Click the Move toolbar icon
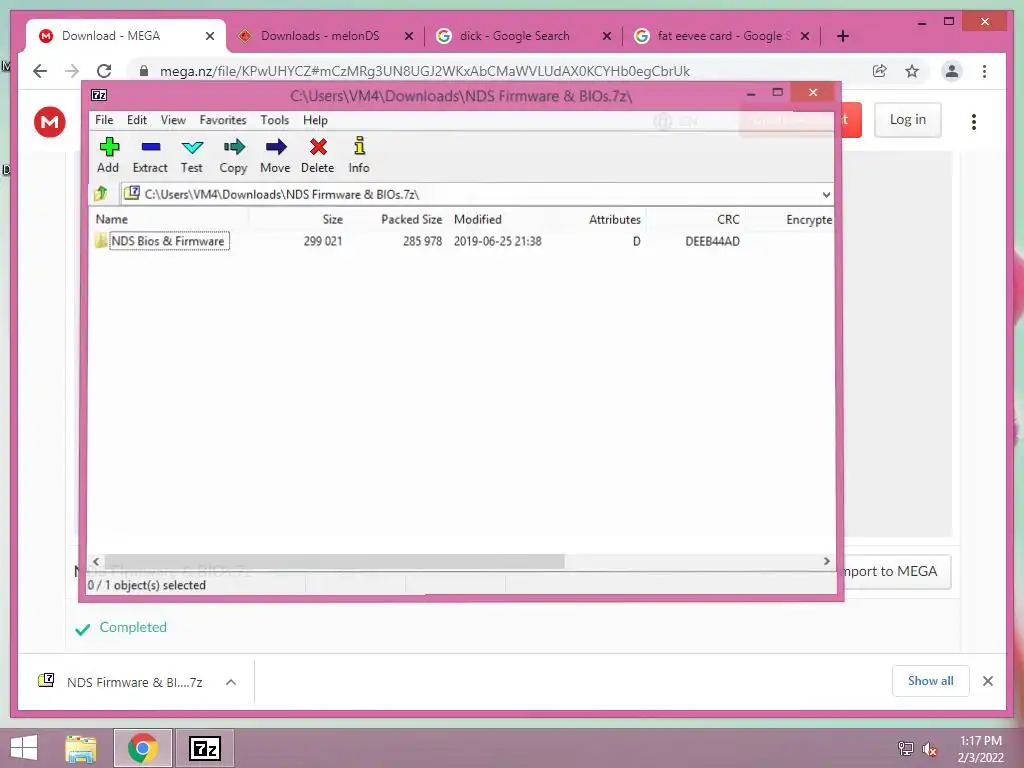Image resolution: width=1024 pixels, height=768 pixels. click(275, 155)
